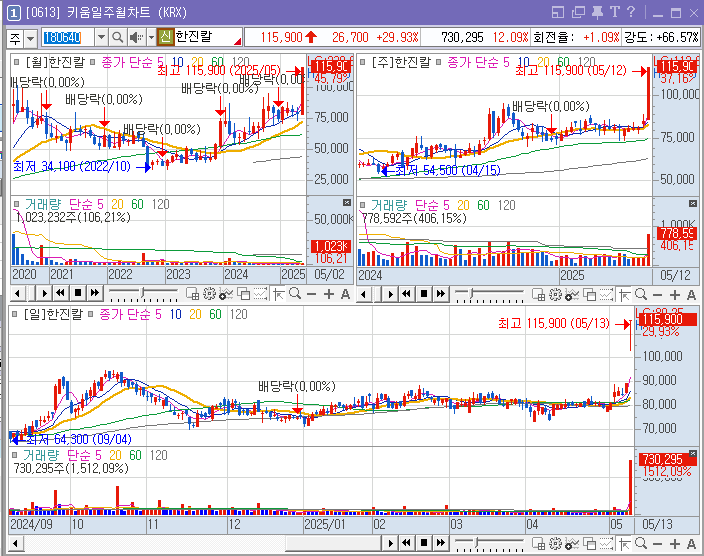704x556 pixels.
Task: Increase weekly chart bars with plus
Action: [674, 295]
